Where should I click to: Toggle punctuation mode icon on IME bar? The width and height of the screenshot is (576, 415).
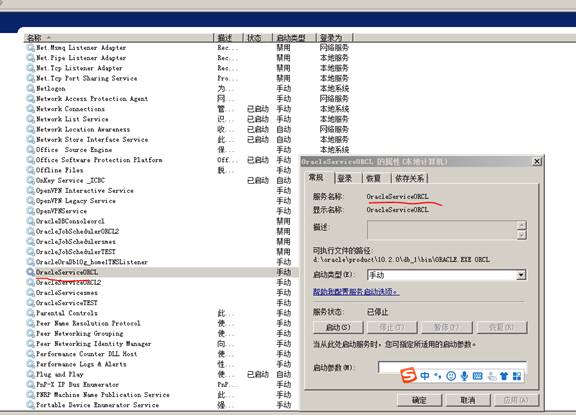point(437,376)
